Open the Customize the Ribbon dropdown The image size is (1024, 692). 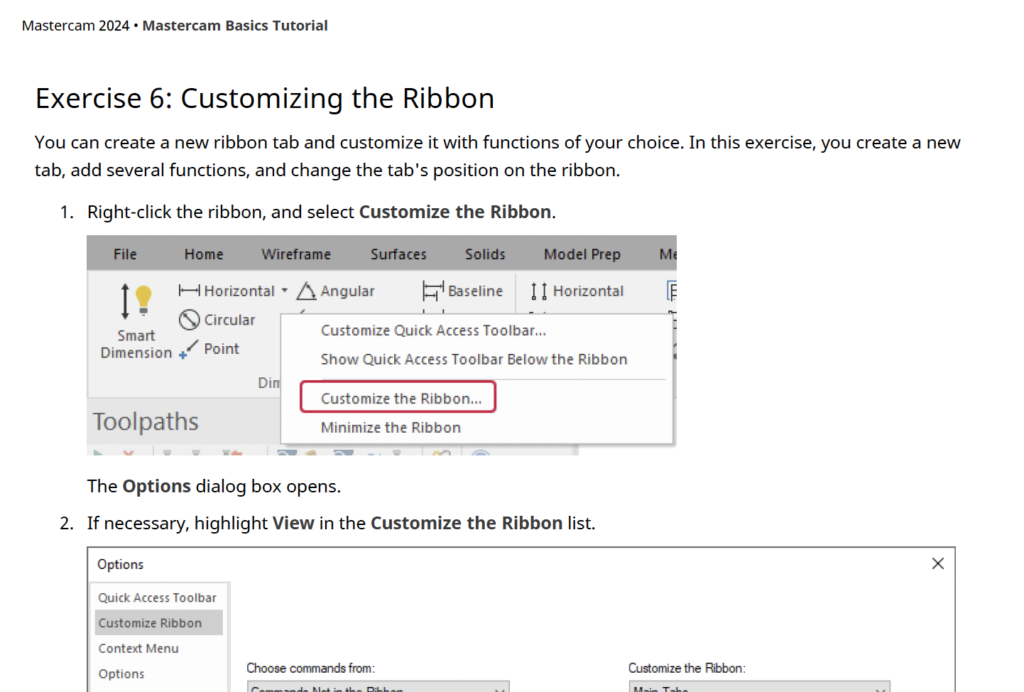coord(759,687)
